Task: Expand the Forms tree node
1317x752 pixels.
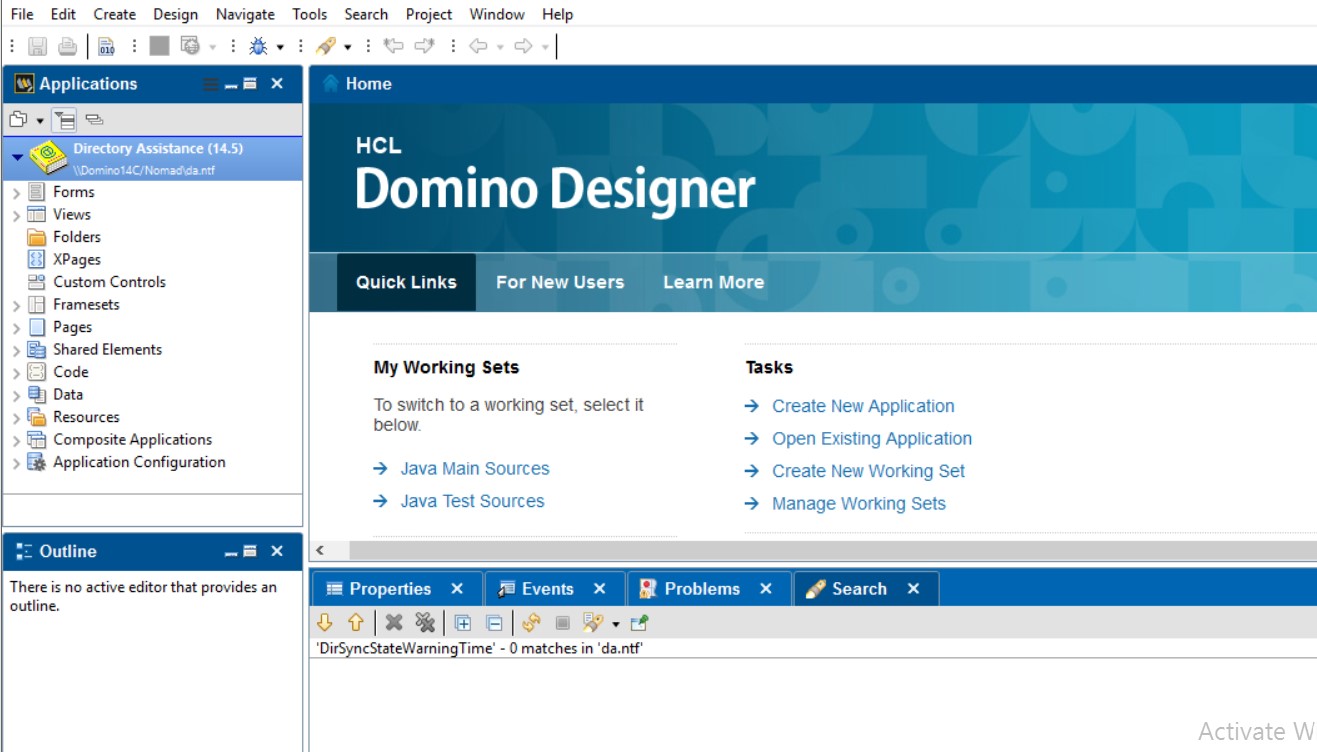Action: pos(16,192)
